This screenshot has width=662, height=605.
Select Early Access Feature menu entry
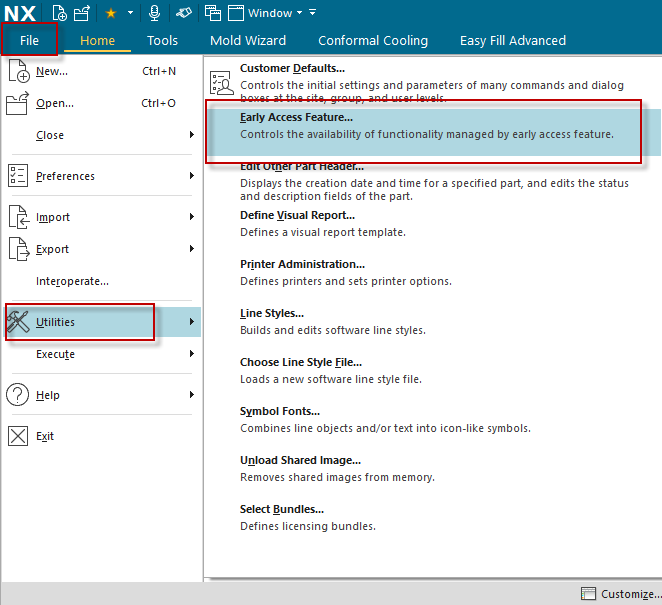click(x=296, y=118)
